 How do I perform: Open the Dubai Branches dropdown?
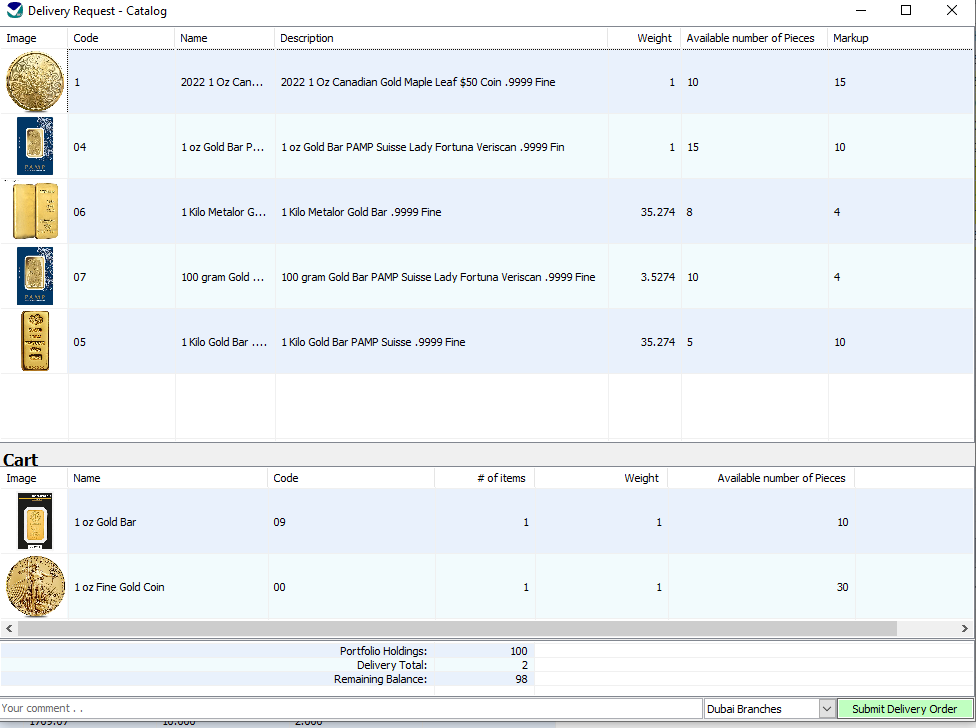(826, 709)
